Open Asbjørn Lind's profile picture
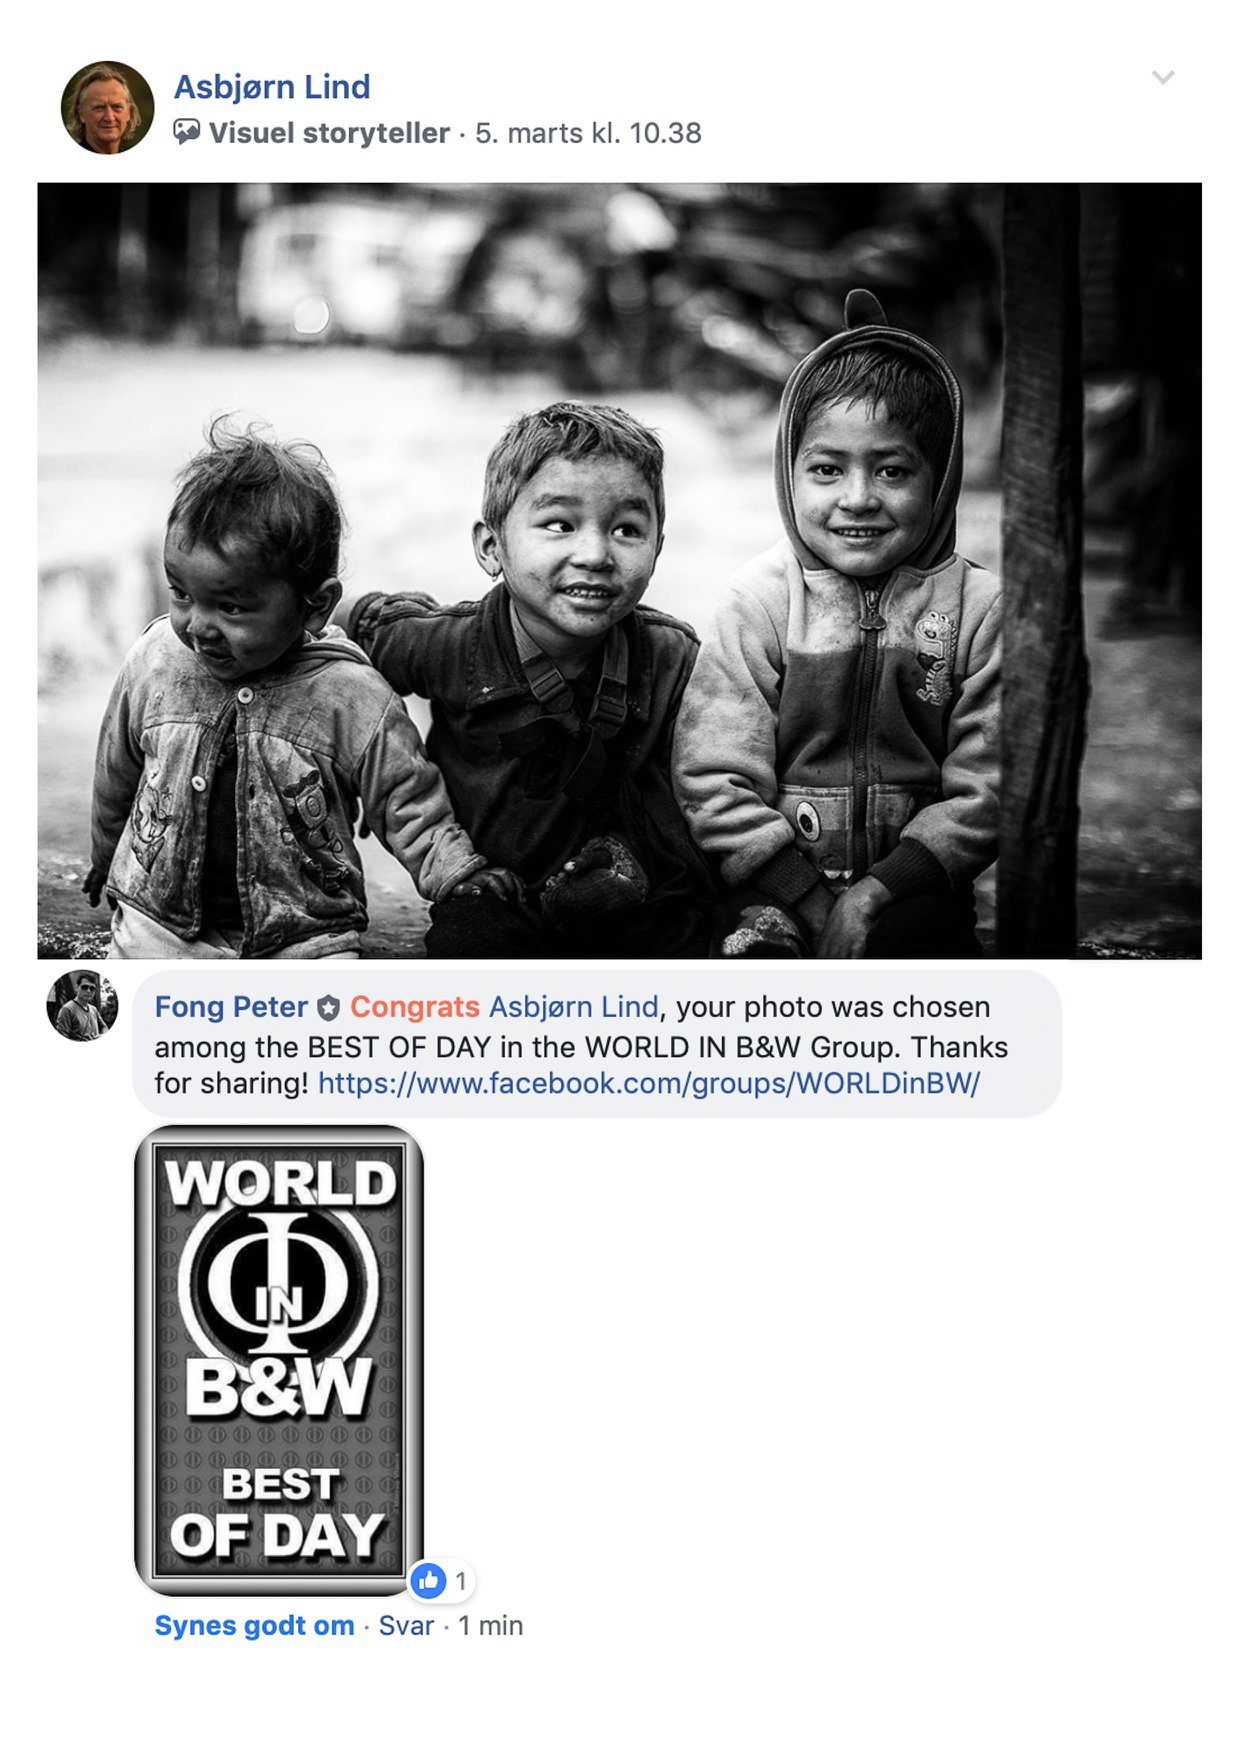 108,108
